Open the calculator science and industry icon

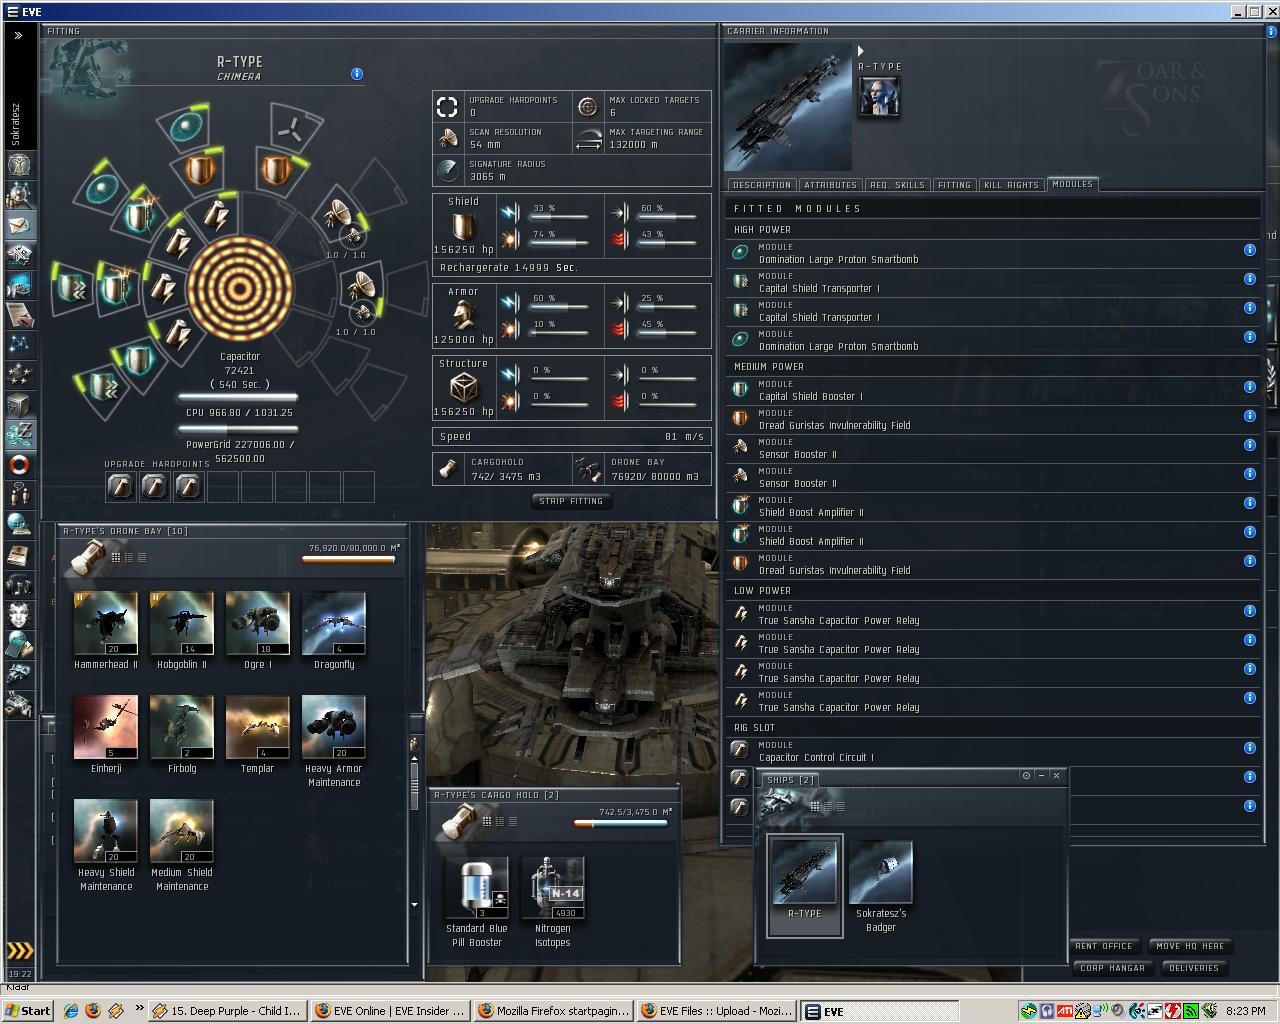(19, 645)
